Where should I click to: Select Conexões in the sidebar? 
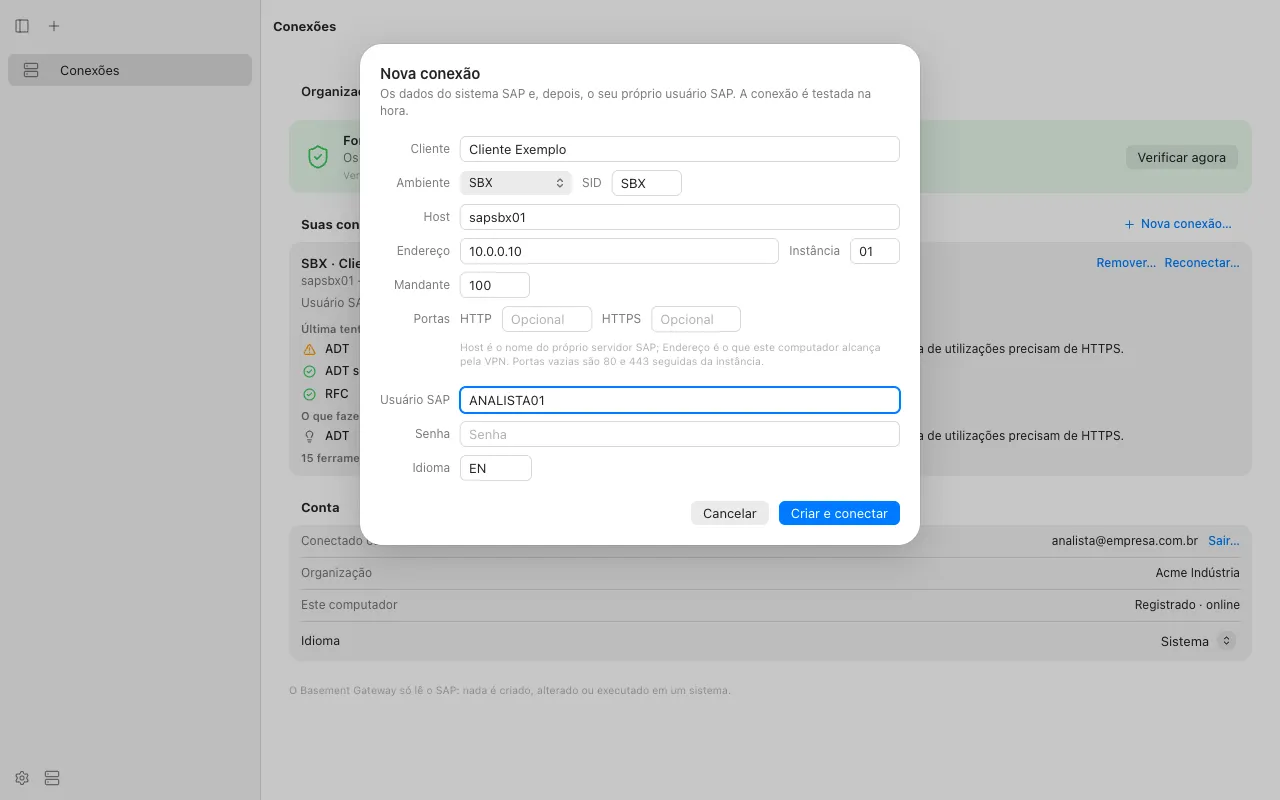click(130, 70)
